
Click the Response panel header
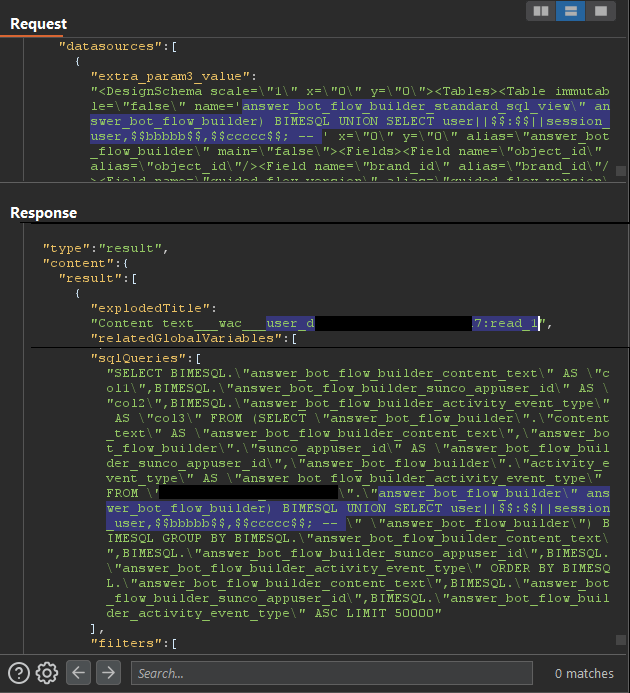pyautogui.click(x=43, y=213)
